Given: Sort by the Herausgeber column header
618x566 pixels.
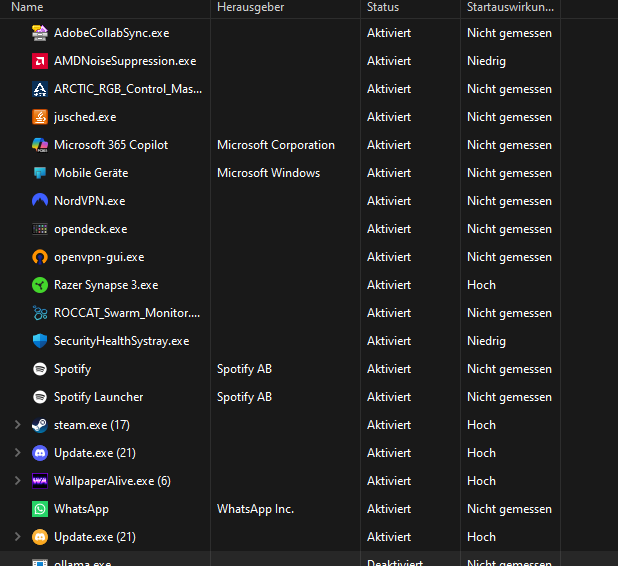Looking at the screenshot, I should (250, 7).
